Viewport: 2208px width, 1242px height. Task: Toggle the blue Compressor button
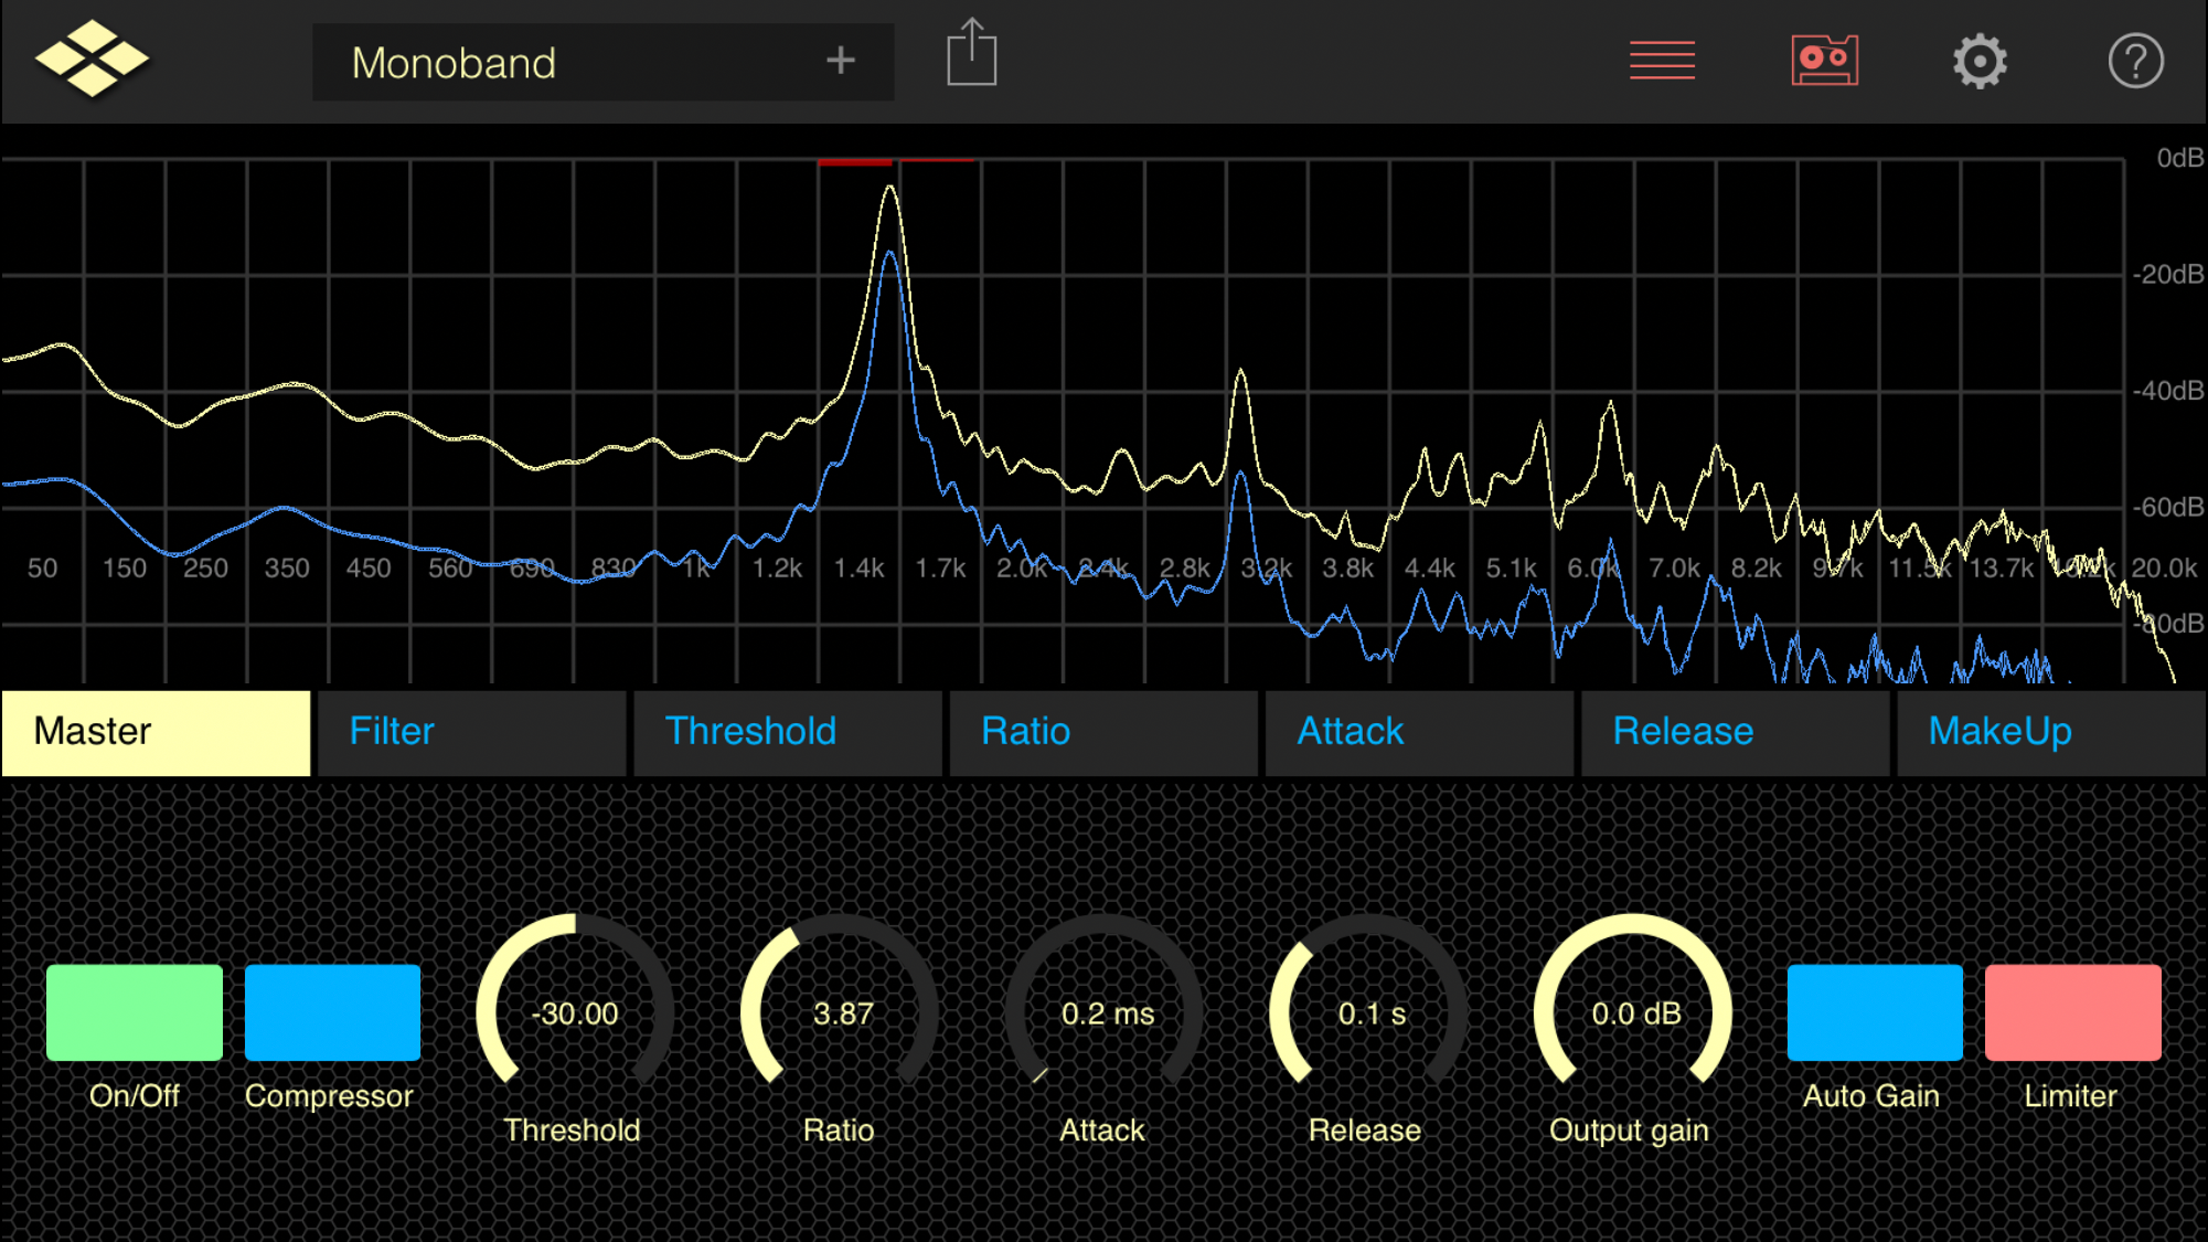[332, 1012]
